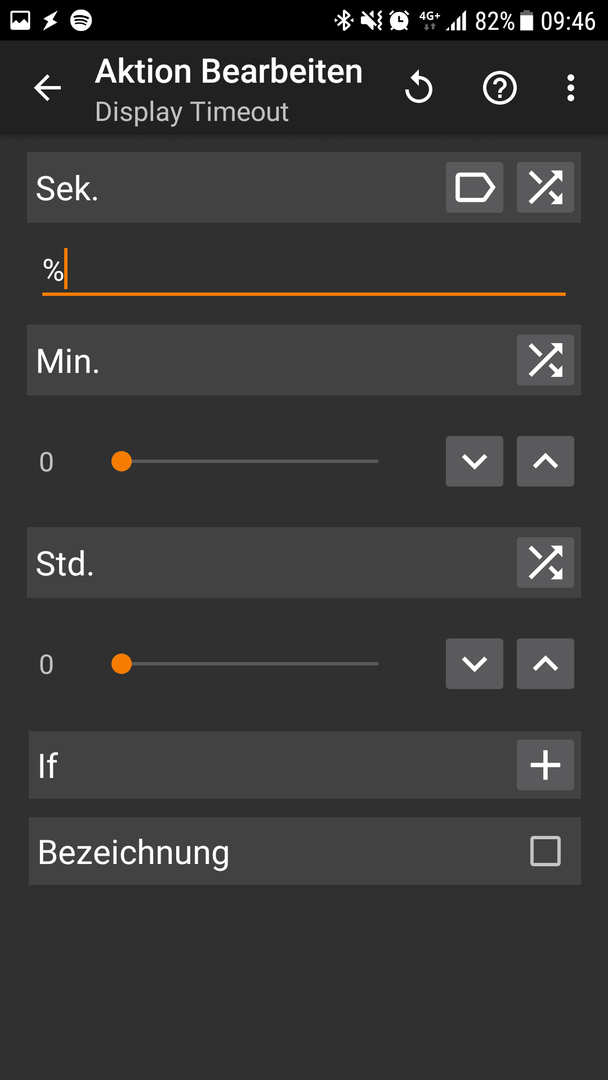
Task: Toggle the shuffle icon beside Std.
Action: coord(545,563)
